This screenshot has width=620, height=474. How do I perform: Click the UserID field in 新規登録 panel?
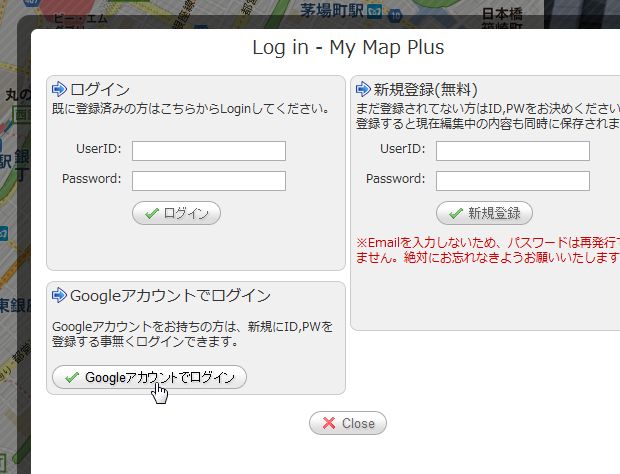(x=513, y=151)
